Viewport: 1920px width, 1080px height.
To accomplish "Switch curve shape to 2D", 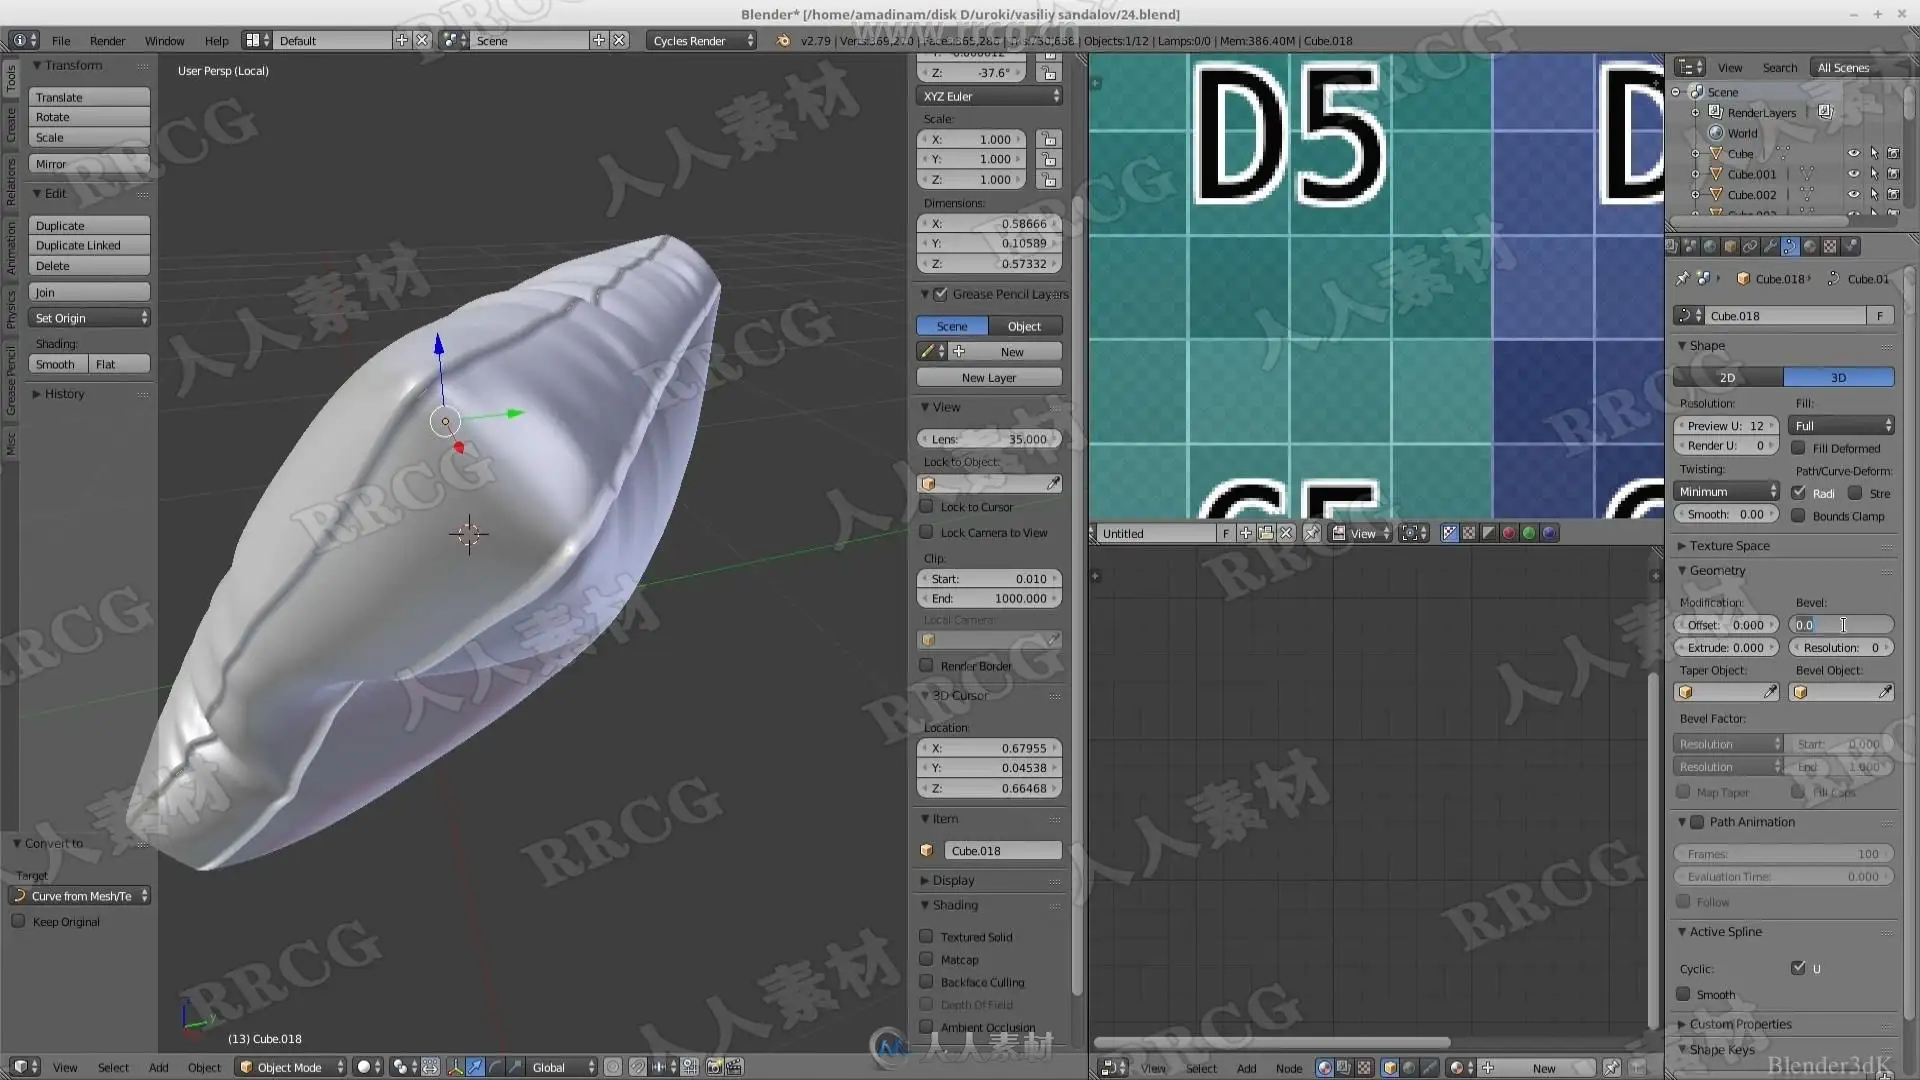I will click(1727, 377).
